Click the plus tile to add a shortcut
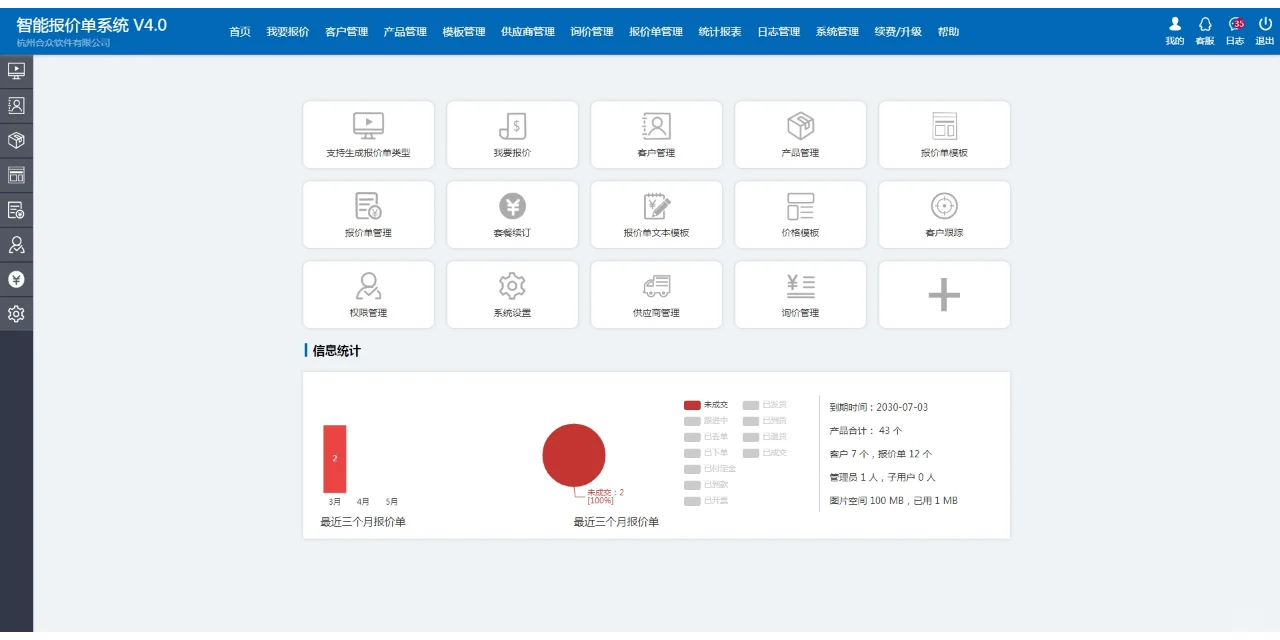 pos(944,294)
